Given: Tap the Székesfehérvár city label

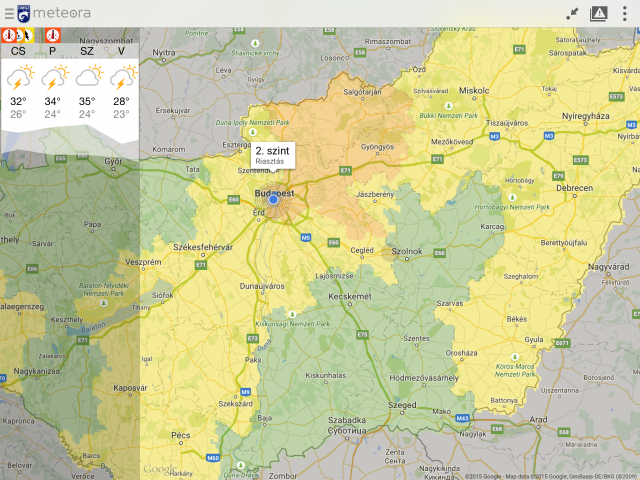Looking at the screenshot, I should point(203,247).
